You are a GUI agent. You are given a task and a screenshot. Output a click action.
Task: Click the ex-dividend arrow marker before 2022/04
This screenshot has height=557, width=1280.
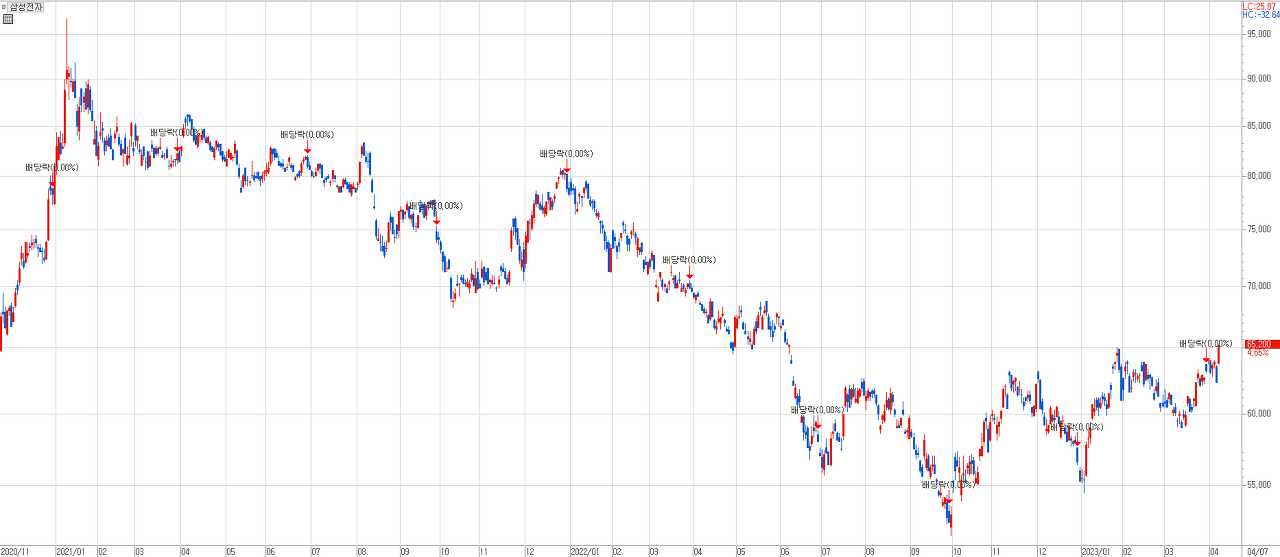pos(689,275)
